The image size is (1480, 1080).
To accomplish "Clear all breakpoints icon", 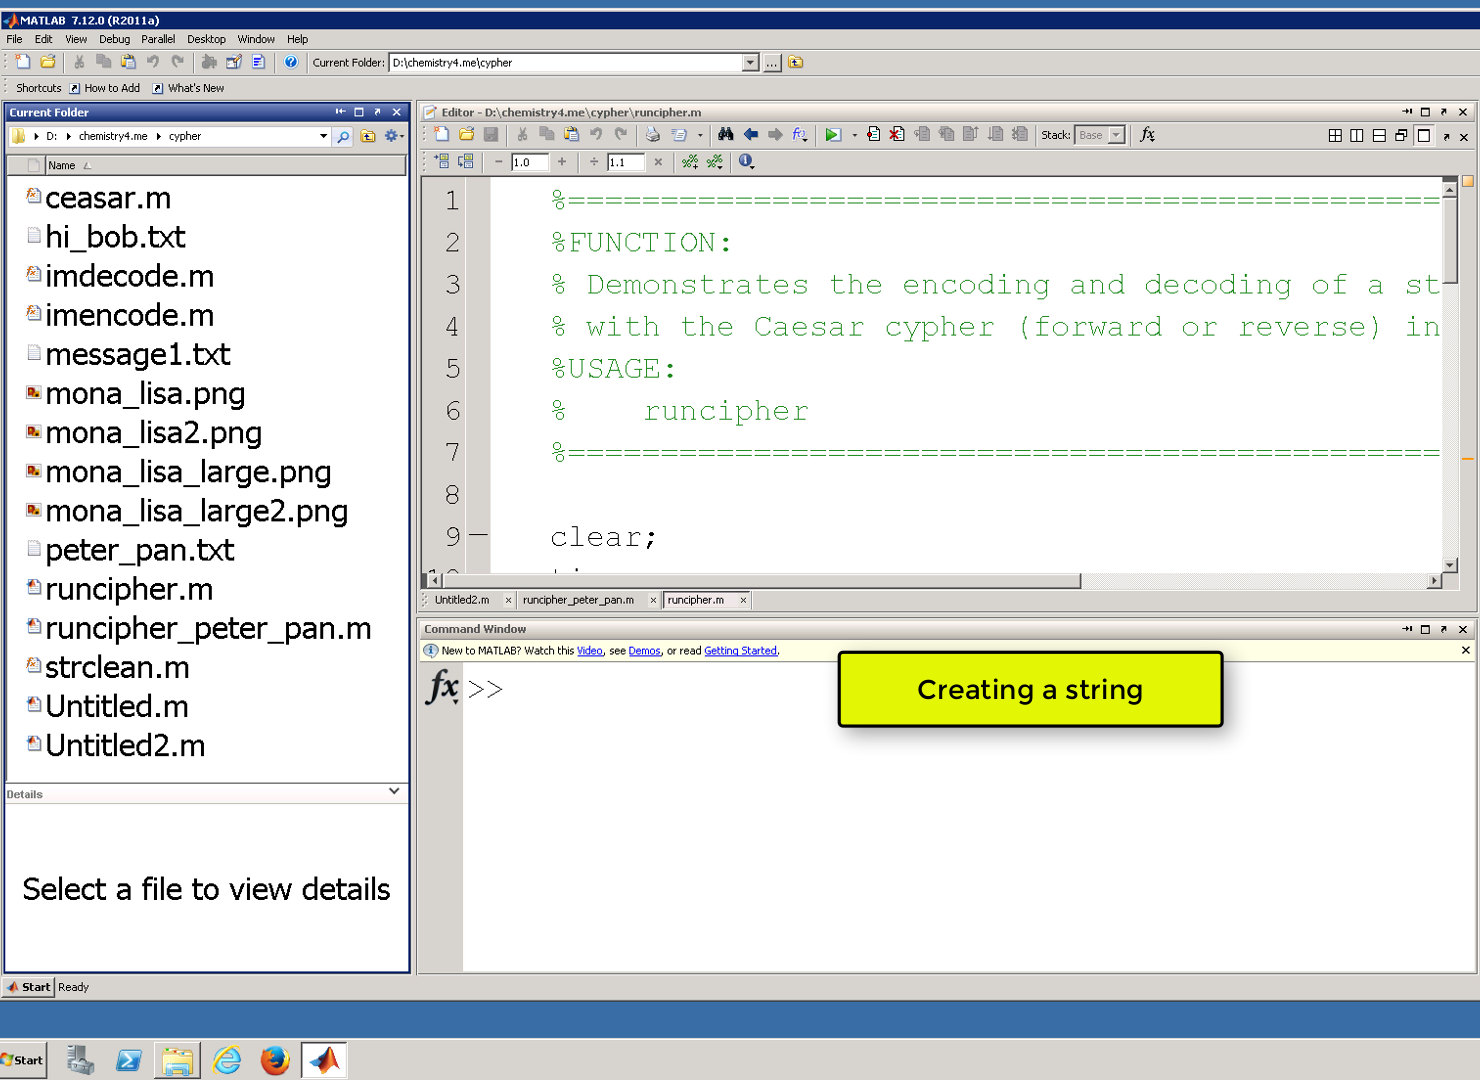I will (x=897, y=135).
